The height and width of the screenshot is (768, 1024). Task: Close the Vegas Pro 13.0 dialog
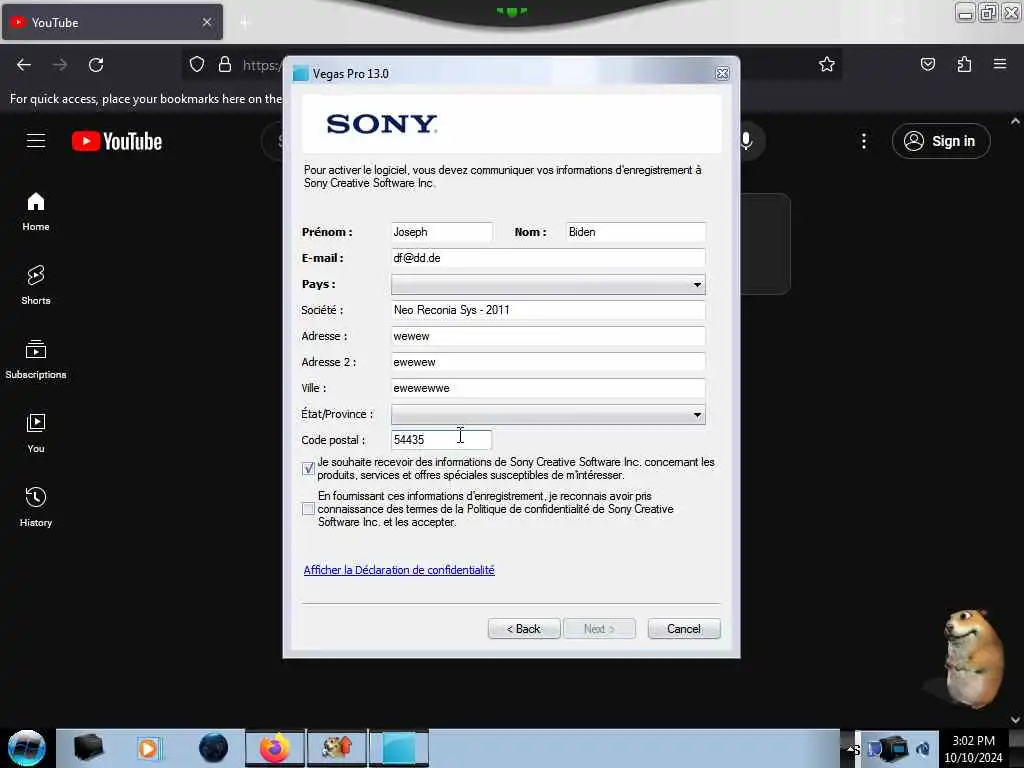coord(722,74)
